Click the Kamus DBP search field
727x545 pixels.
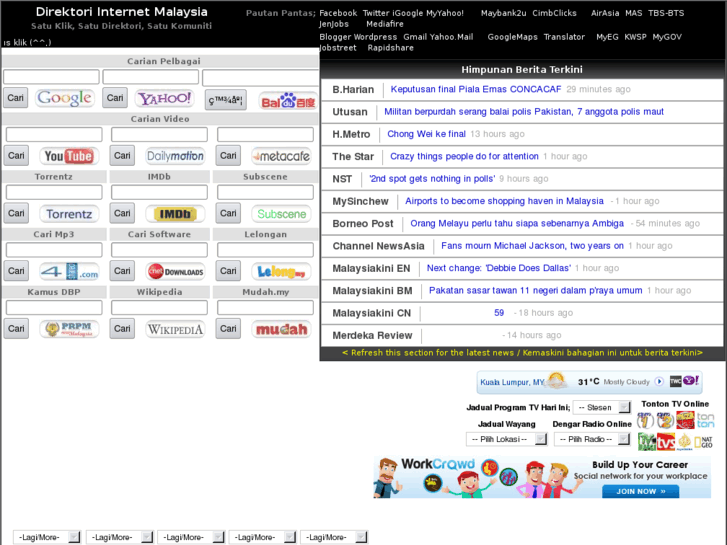[x=54, y=307]
